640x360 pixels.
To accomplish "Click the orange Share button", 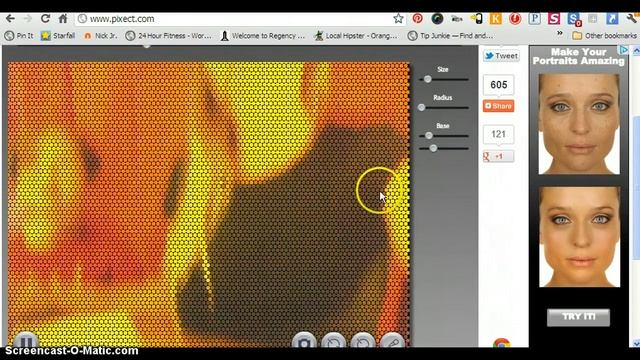I will (x=498, y=106).
